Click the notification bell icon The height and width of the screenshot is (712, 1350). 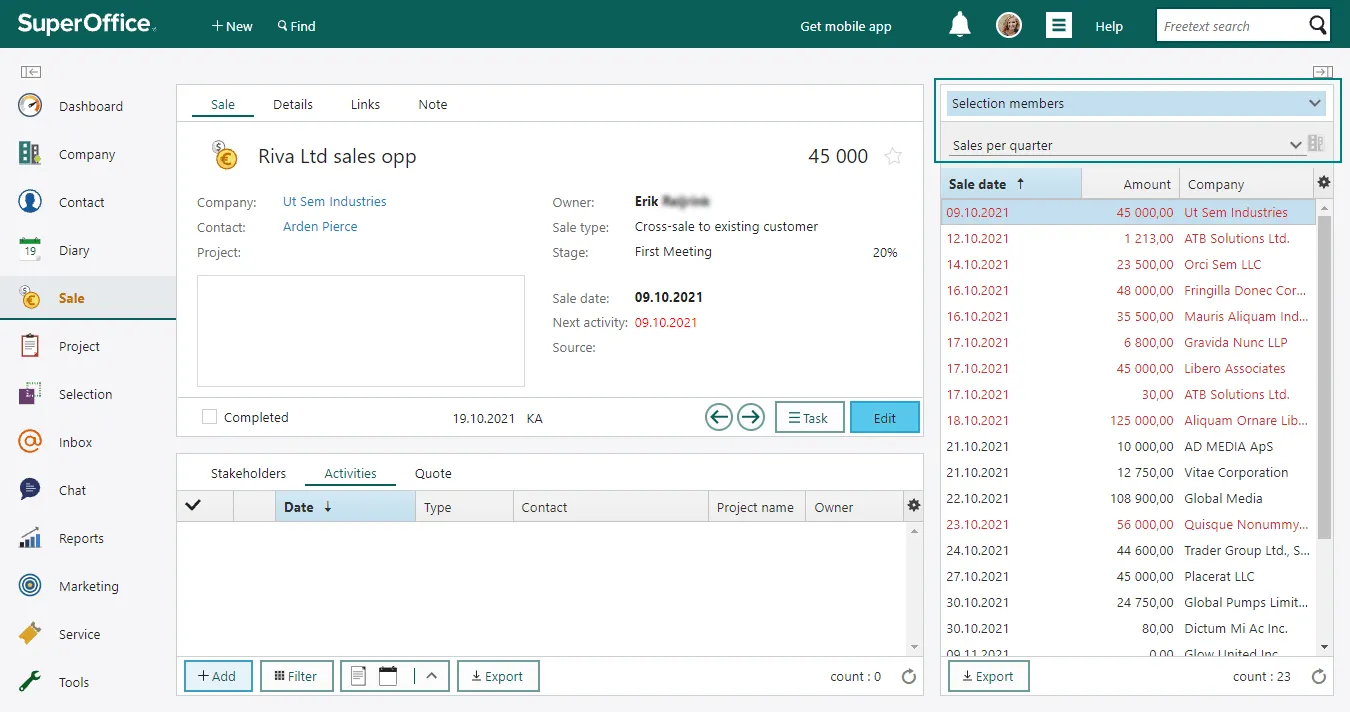tap(959, 25)
